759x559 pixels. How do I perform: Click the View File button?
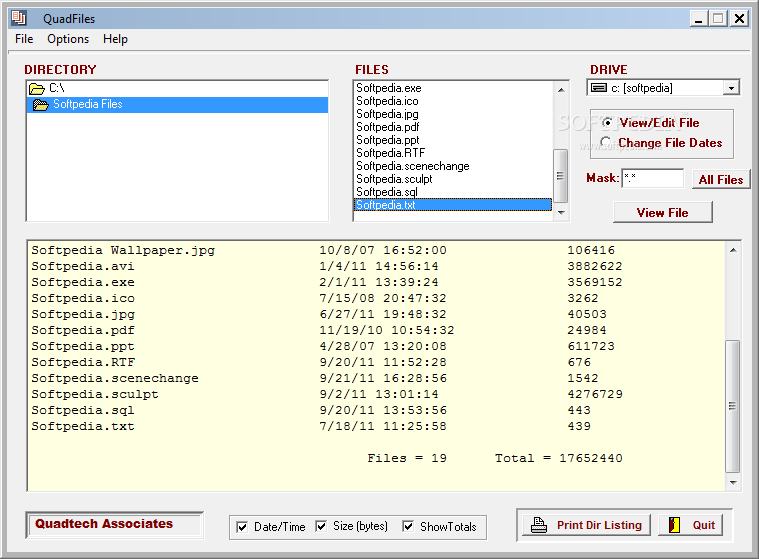662,212
